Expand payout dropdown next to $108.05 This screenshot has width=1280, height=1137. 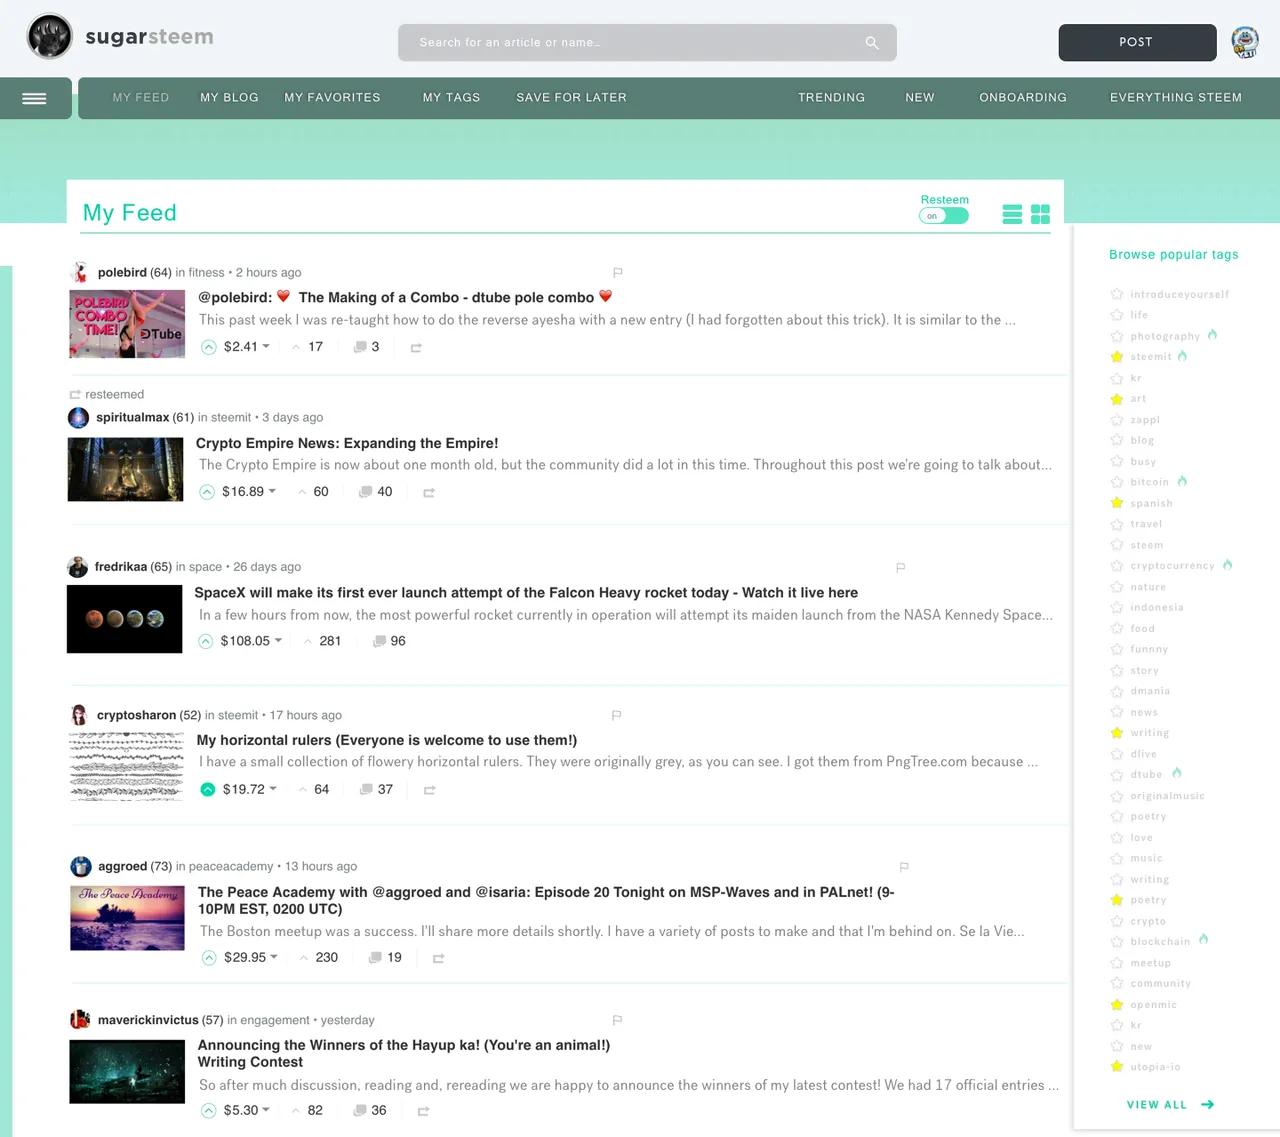tap(278, 641)
